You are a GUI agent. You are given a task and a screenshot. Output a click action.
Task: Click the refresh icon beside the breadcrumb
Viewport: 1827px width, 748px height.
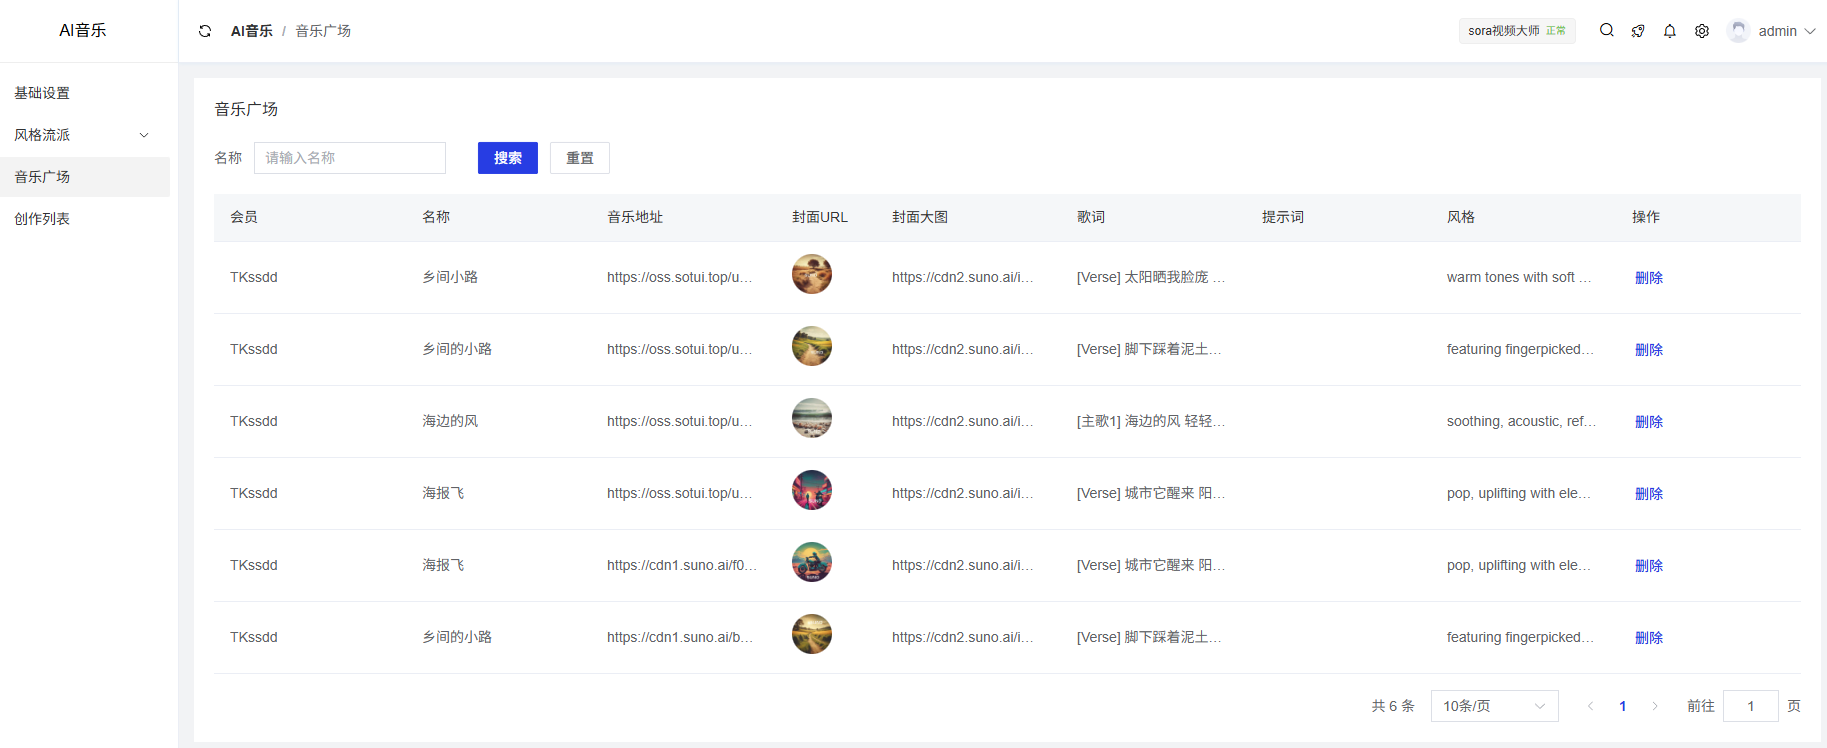click(205, 31)
